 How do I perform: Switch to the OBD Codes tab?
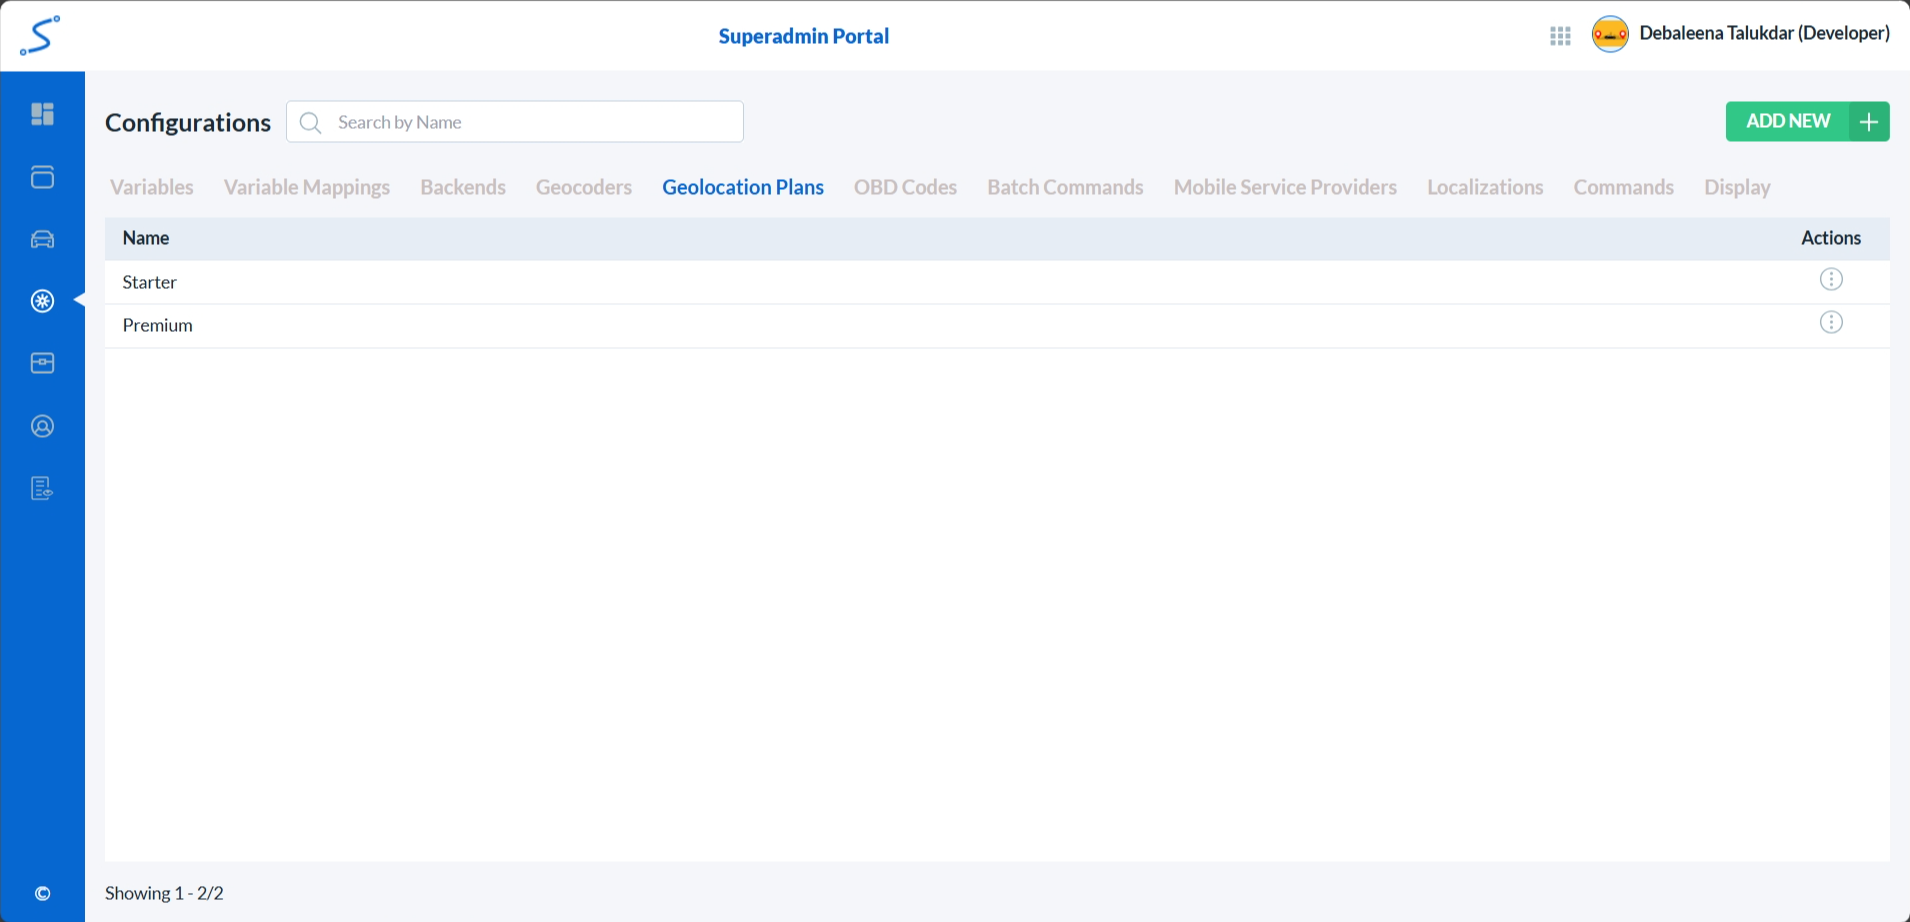[x=905, y=187]
